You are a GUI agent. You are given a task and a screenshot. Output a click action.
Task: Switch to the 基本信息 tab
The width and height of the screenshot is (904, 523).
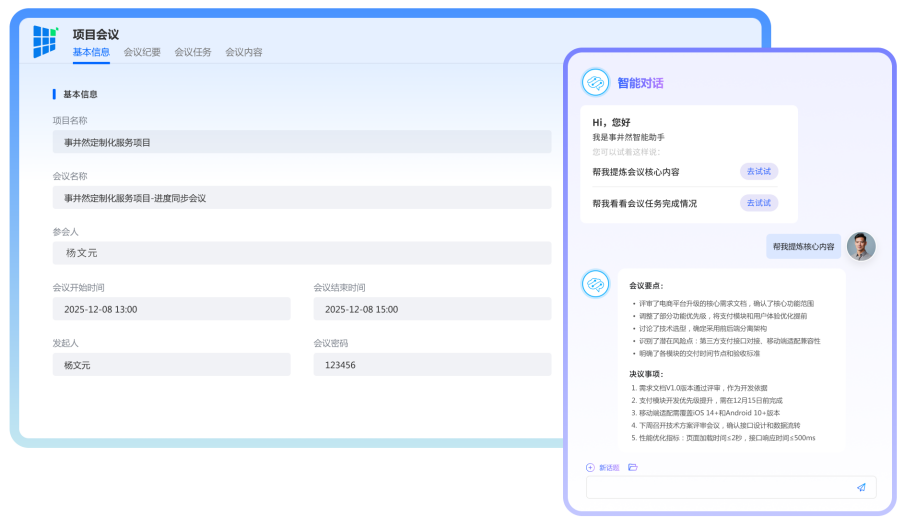pyautogui.click(x=91, y=52)
